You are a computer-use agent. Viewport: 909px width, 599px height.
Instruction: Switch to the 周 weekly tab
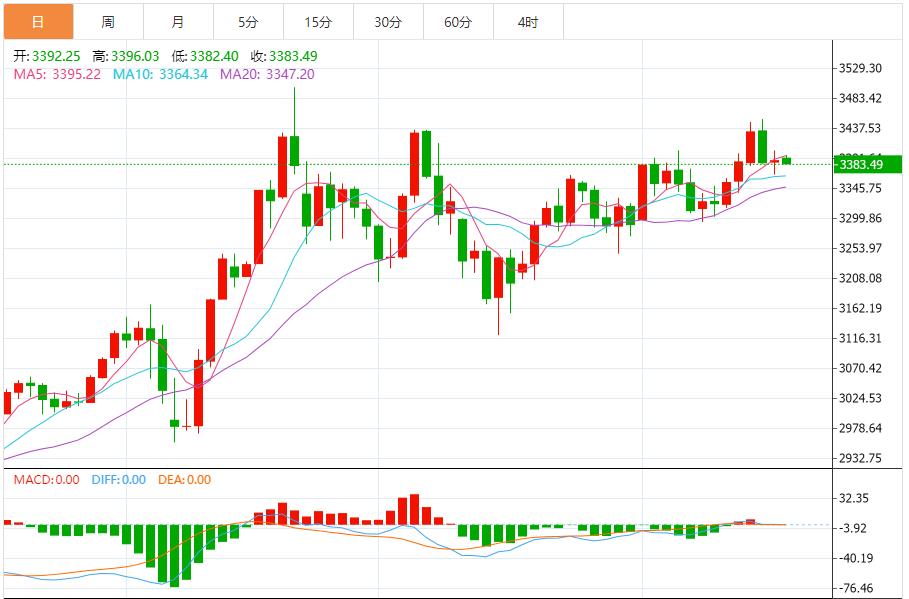tap(108, 22)
